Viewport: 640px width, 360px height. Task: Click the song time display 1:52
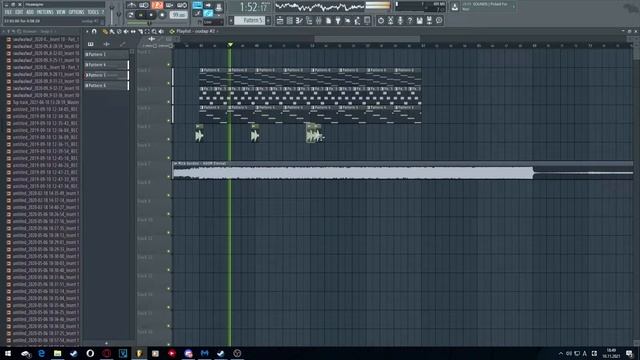(x=249, y=7)
